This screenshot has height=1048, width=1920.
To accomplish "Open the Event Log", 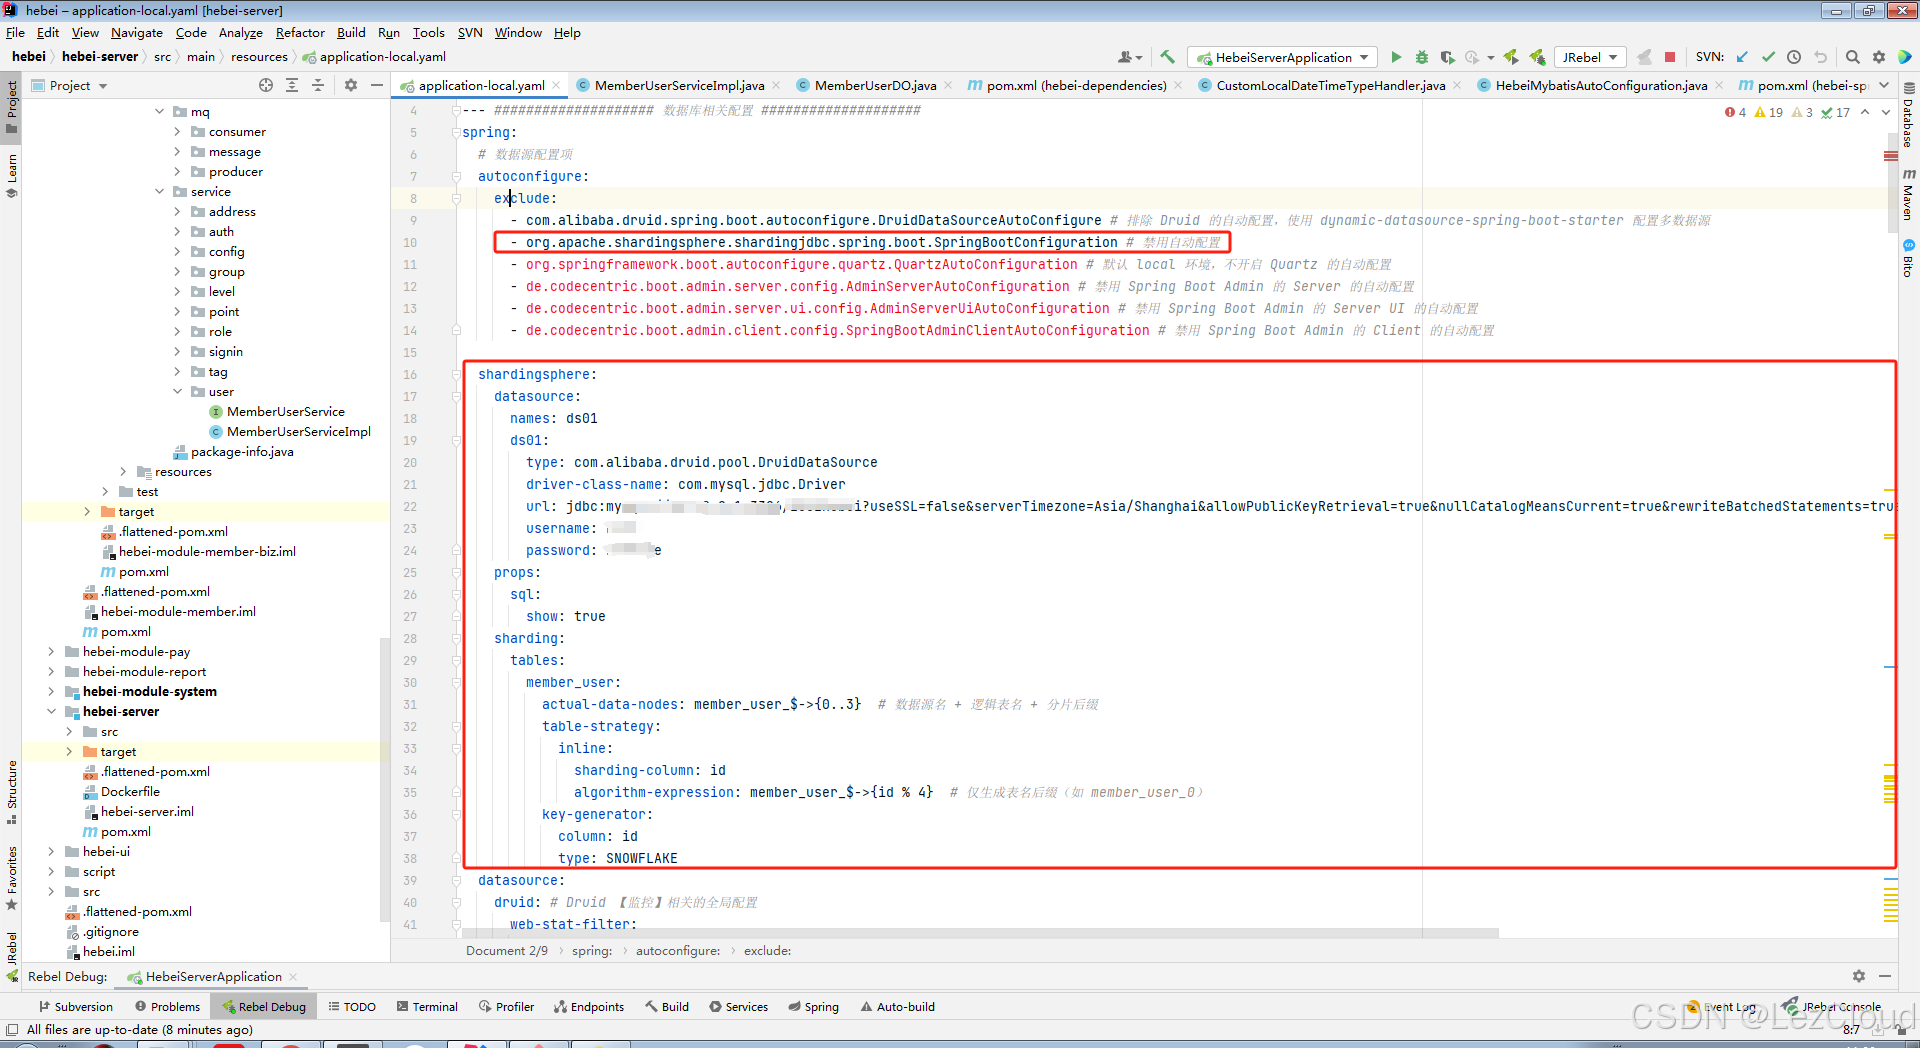I will (x=1729, y=1006).
